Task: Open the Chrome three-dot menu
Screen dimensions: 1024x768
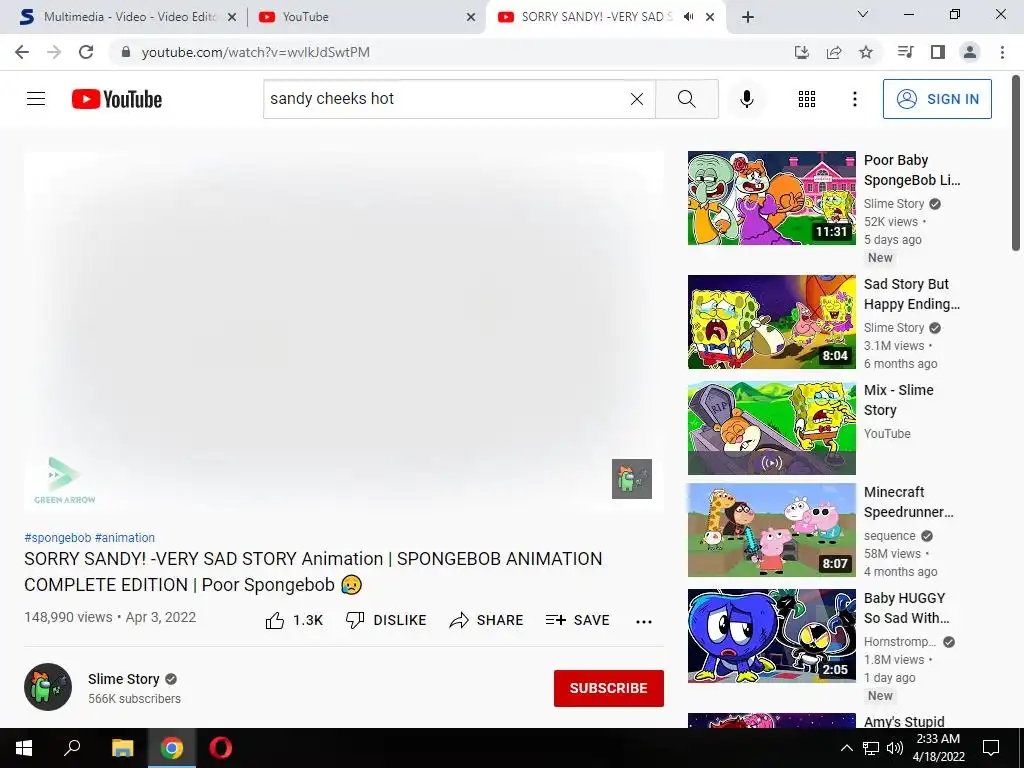Action: tap(1002, 52)
